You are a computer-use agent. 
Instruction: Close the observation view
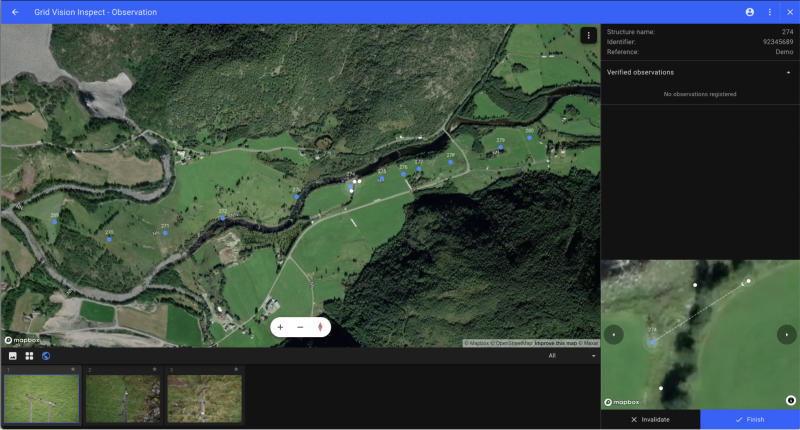[790, 12]
